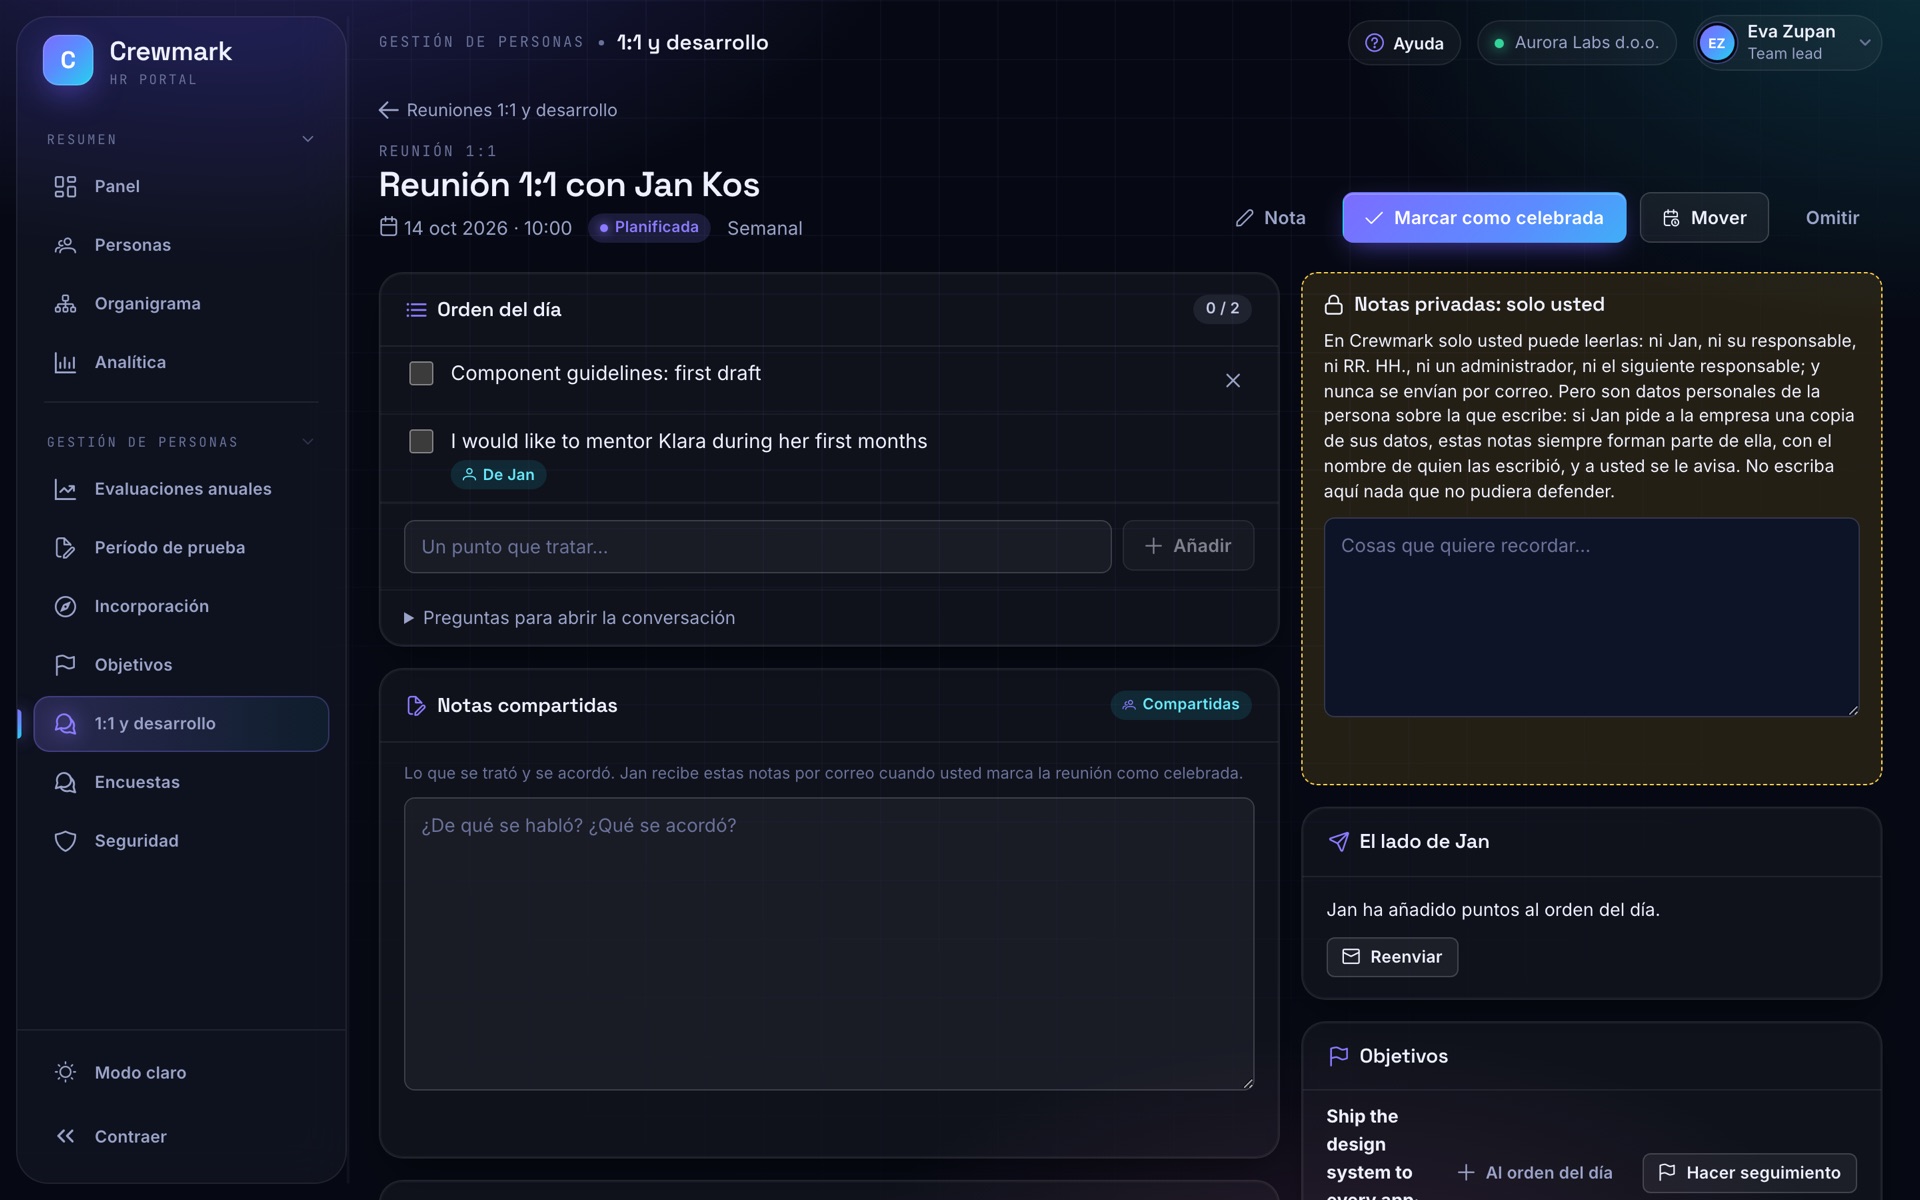Switch to Modo claro
Viewport: 1920px width, 1200px height.
coord(181,1072)
